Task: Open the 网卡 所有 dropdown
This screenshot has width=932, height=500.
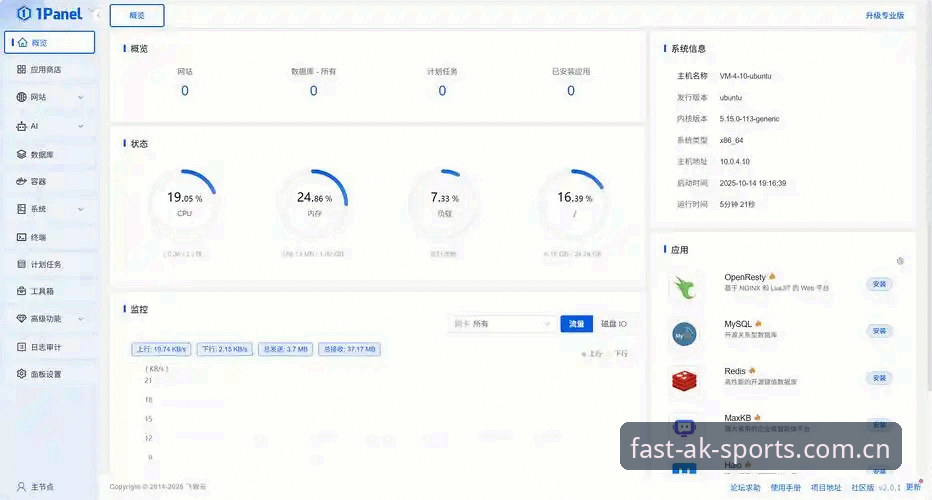Action: pos(501,324)
